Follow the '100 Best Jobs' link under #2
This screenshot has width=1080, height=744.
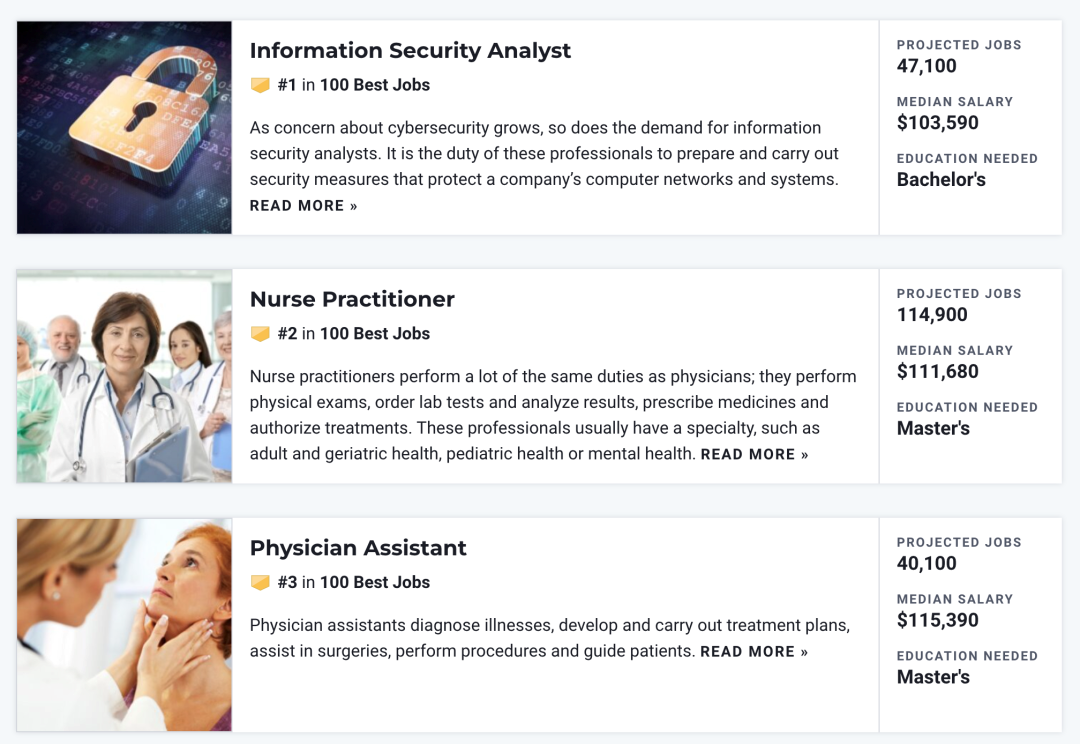375,333
